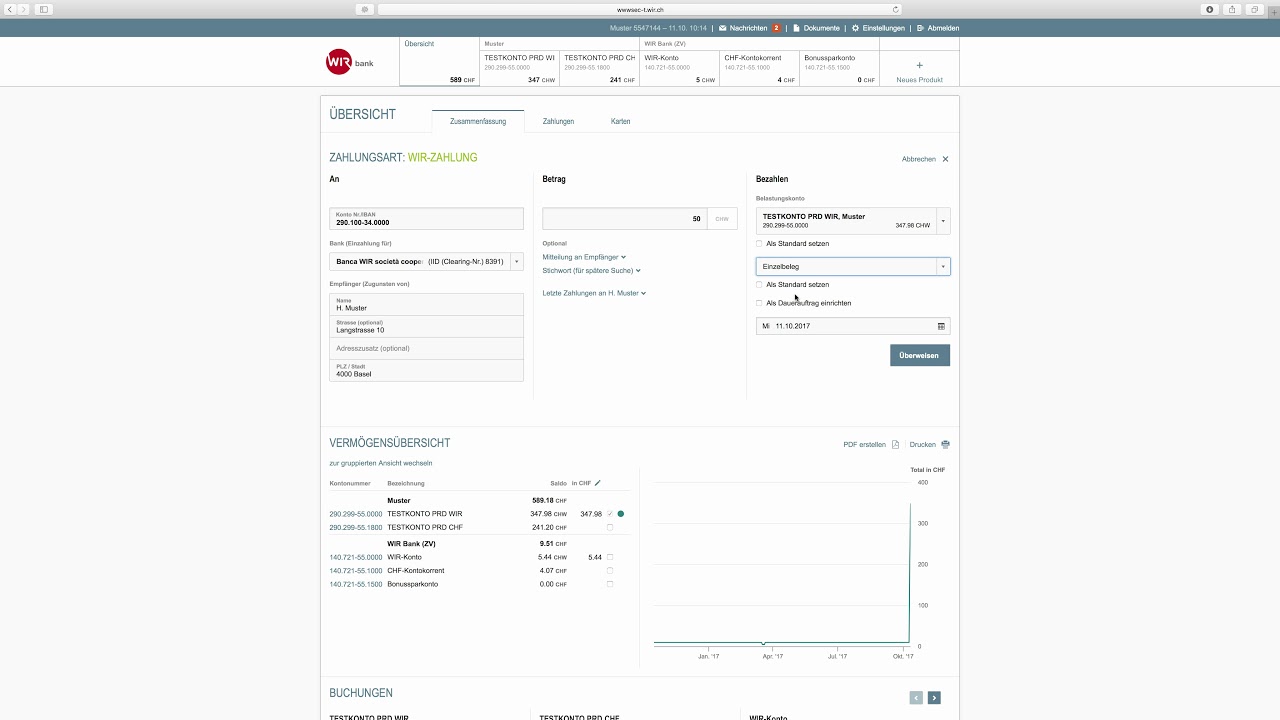Open the Belastungskonto dropdown arrow
This screenshot has height=720, width=1280.
(943, 221)
